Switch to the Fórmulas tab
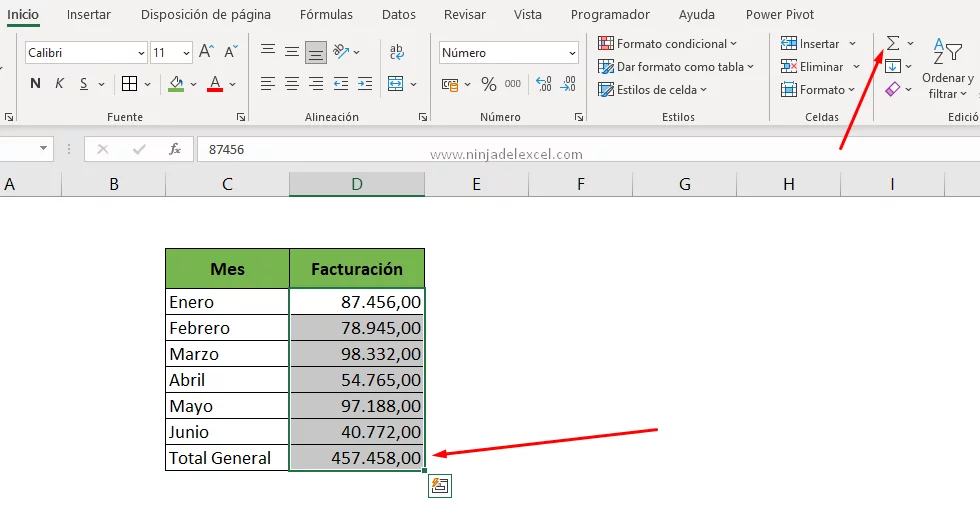The width and height of the screenshot is (980, 529). [x=325, y=15]
